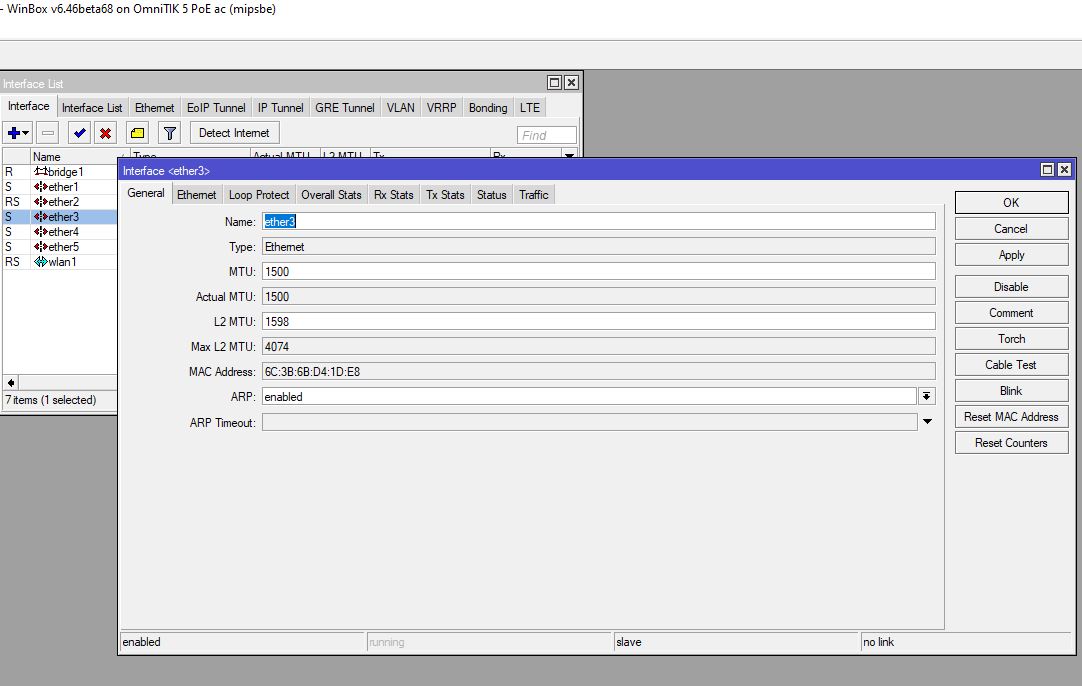
Task: Open the Status tab
Action: (491, 195)
